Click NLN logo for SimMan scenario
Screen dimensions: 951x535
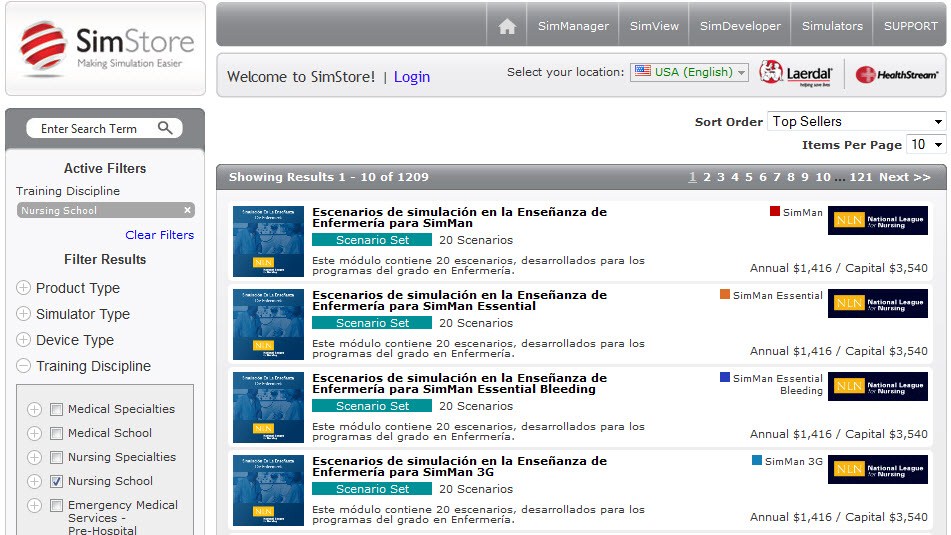(878, 220)
